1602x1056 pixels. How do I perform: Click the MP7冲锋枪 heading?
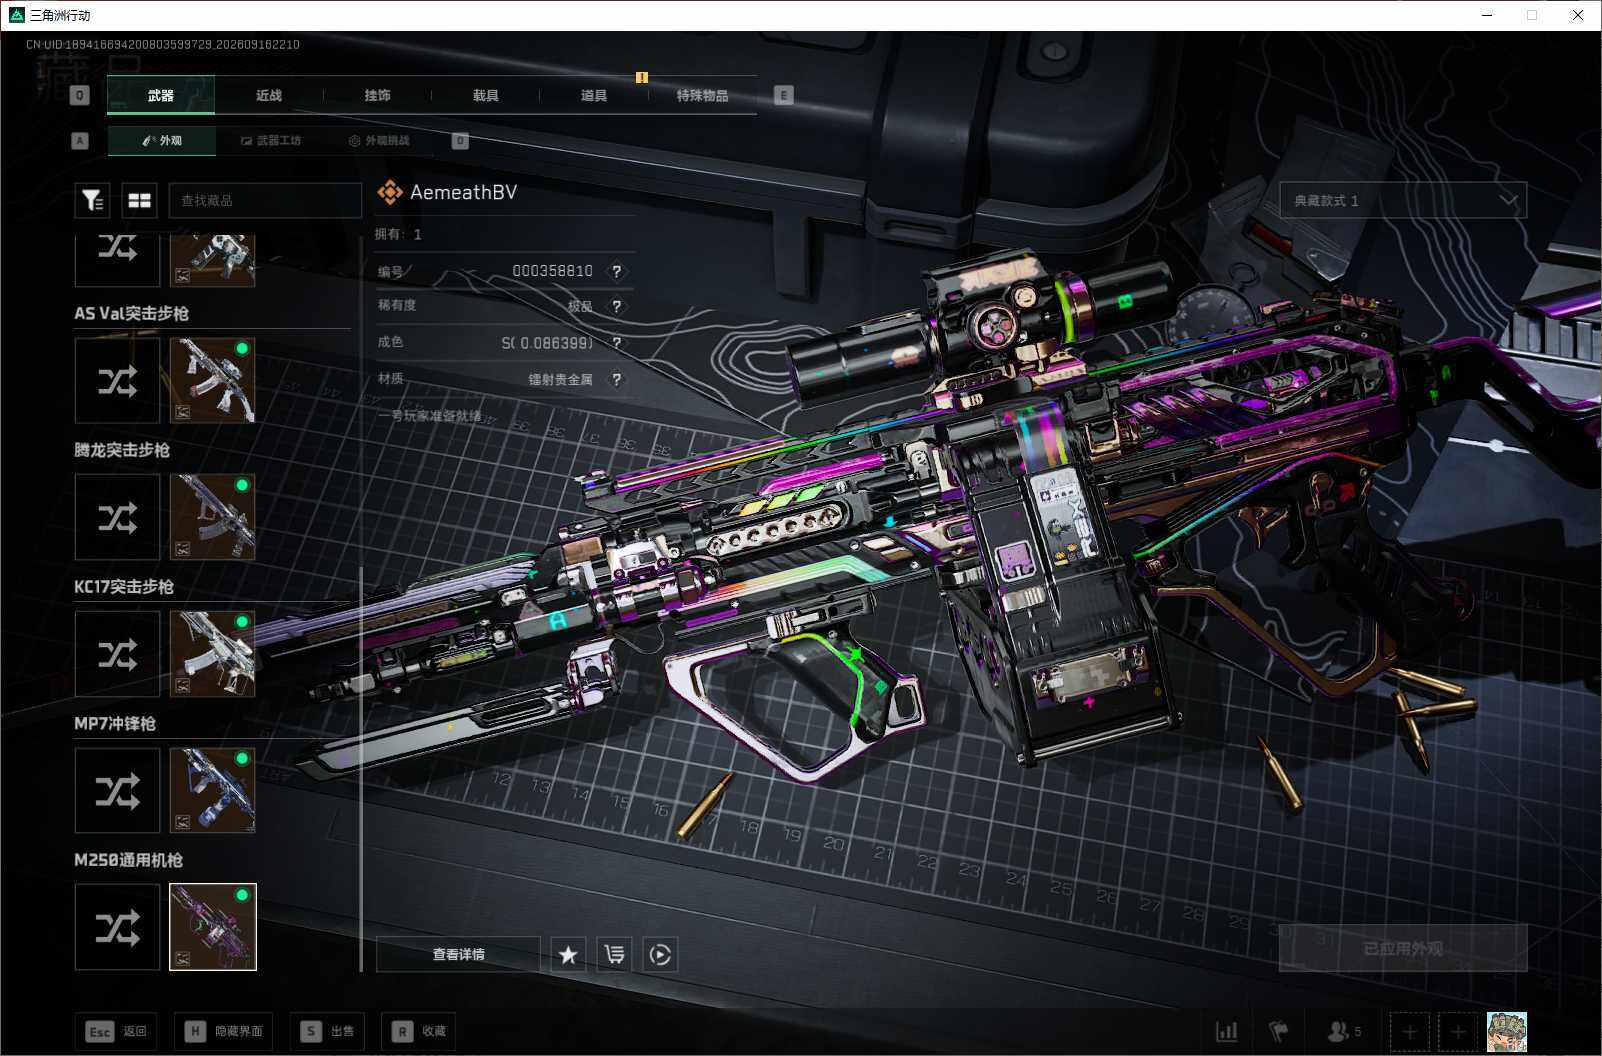[x=115, y=724]
